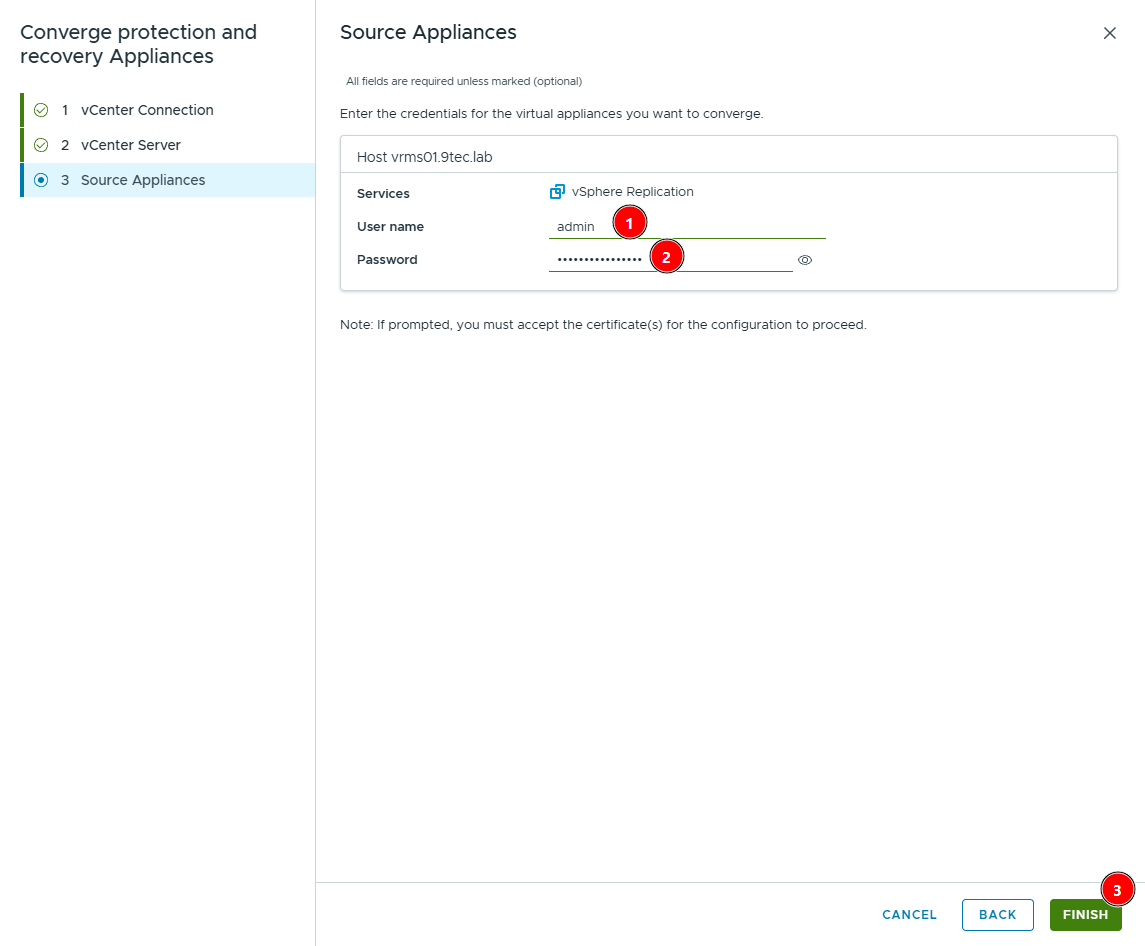Click the vSphere Replication service icon

coord(557,191)
